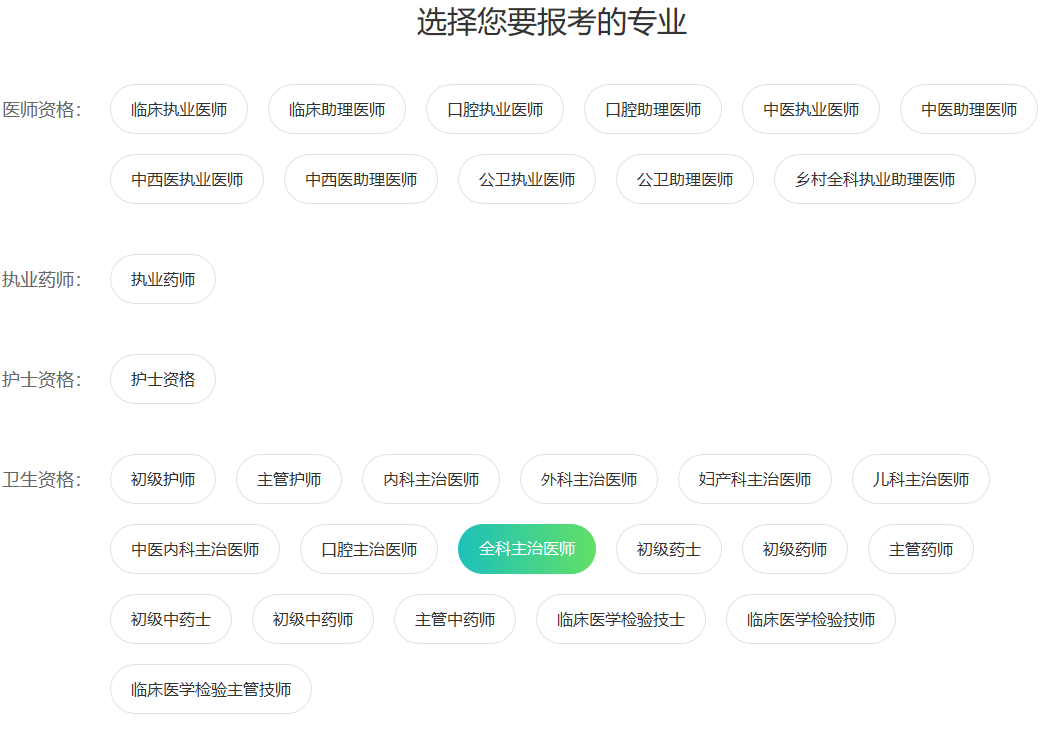Select 口腔主治医师 specialty

[369, 549]
